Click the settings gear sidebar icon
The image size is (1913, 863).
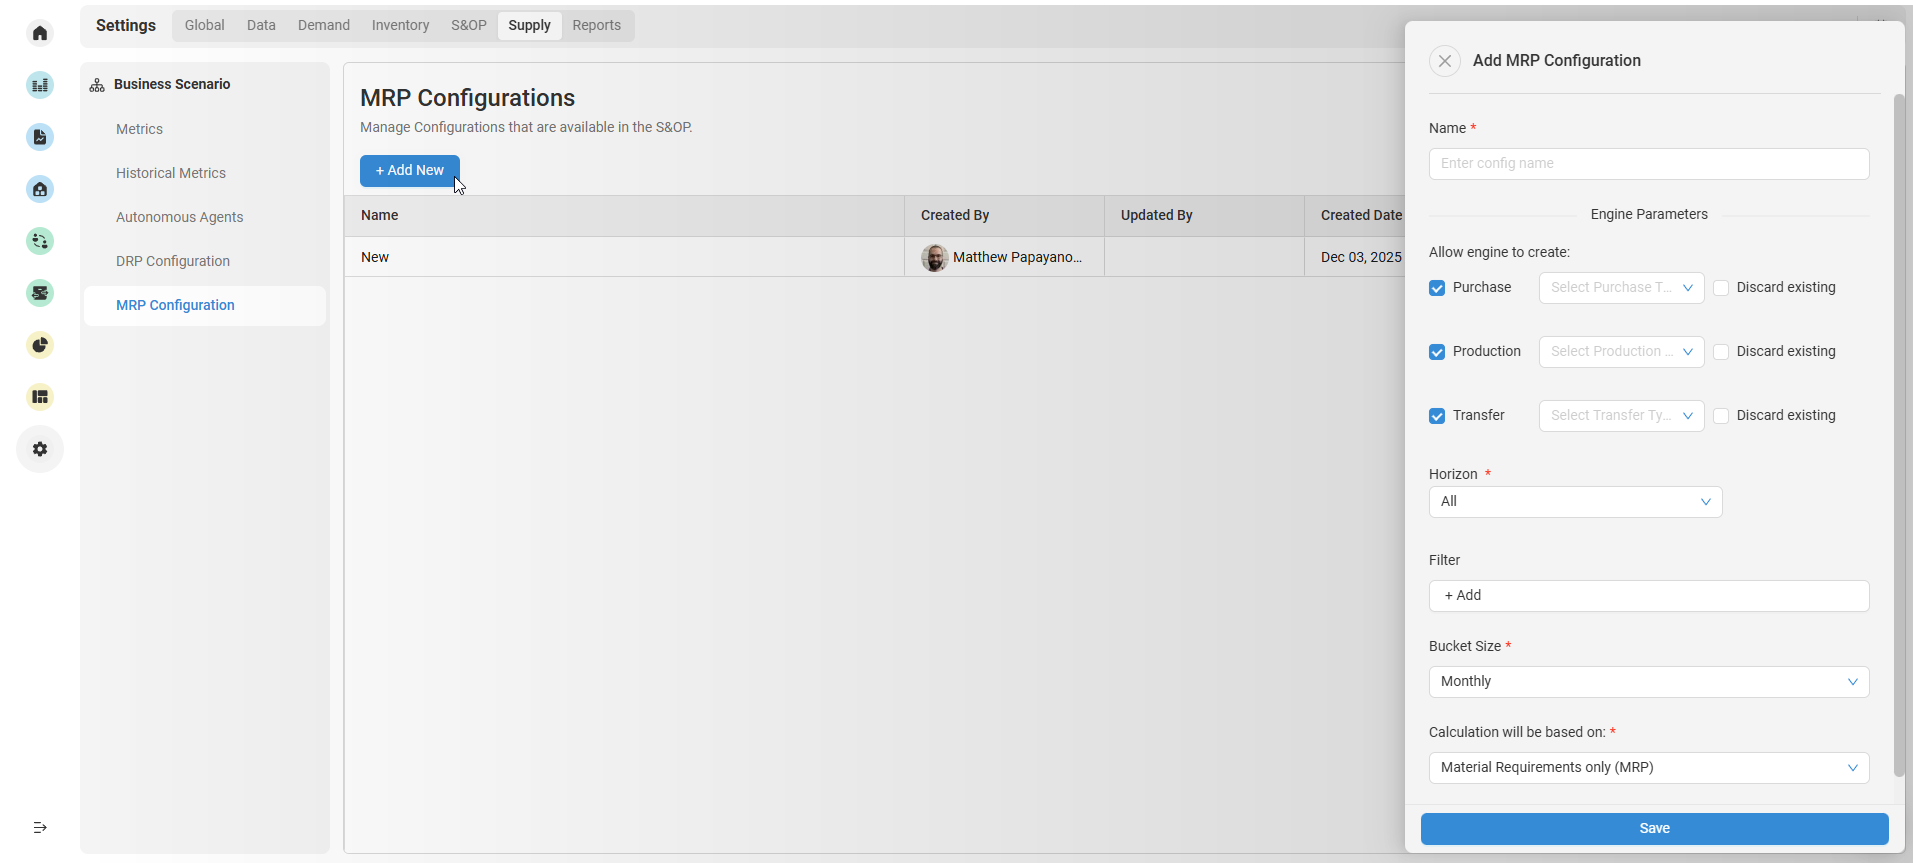[40, 449]
